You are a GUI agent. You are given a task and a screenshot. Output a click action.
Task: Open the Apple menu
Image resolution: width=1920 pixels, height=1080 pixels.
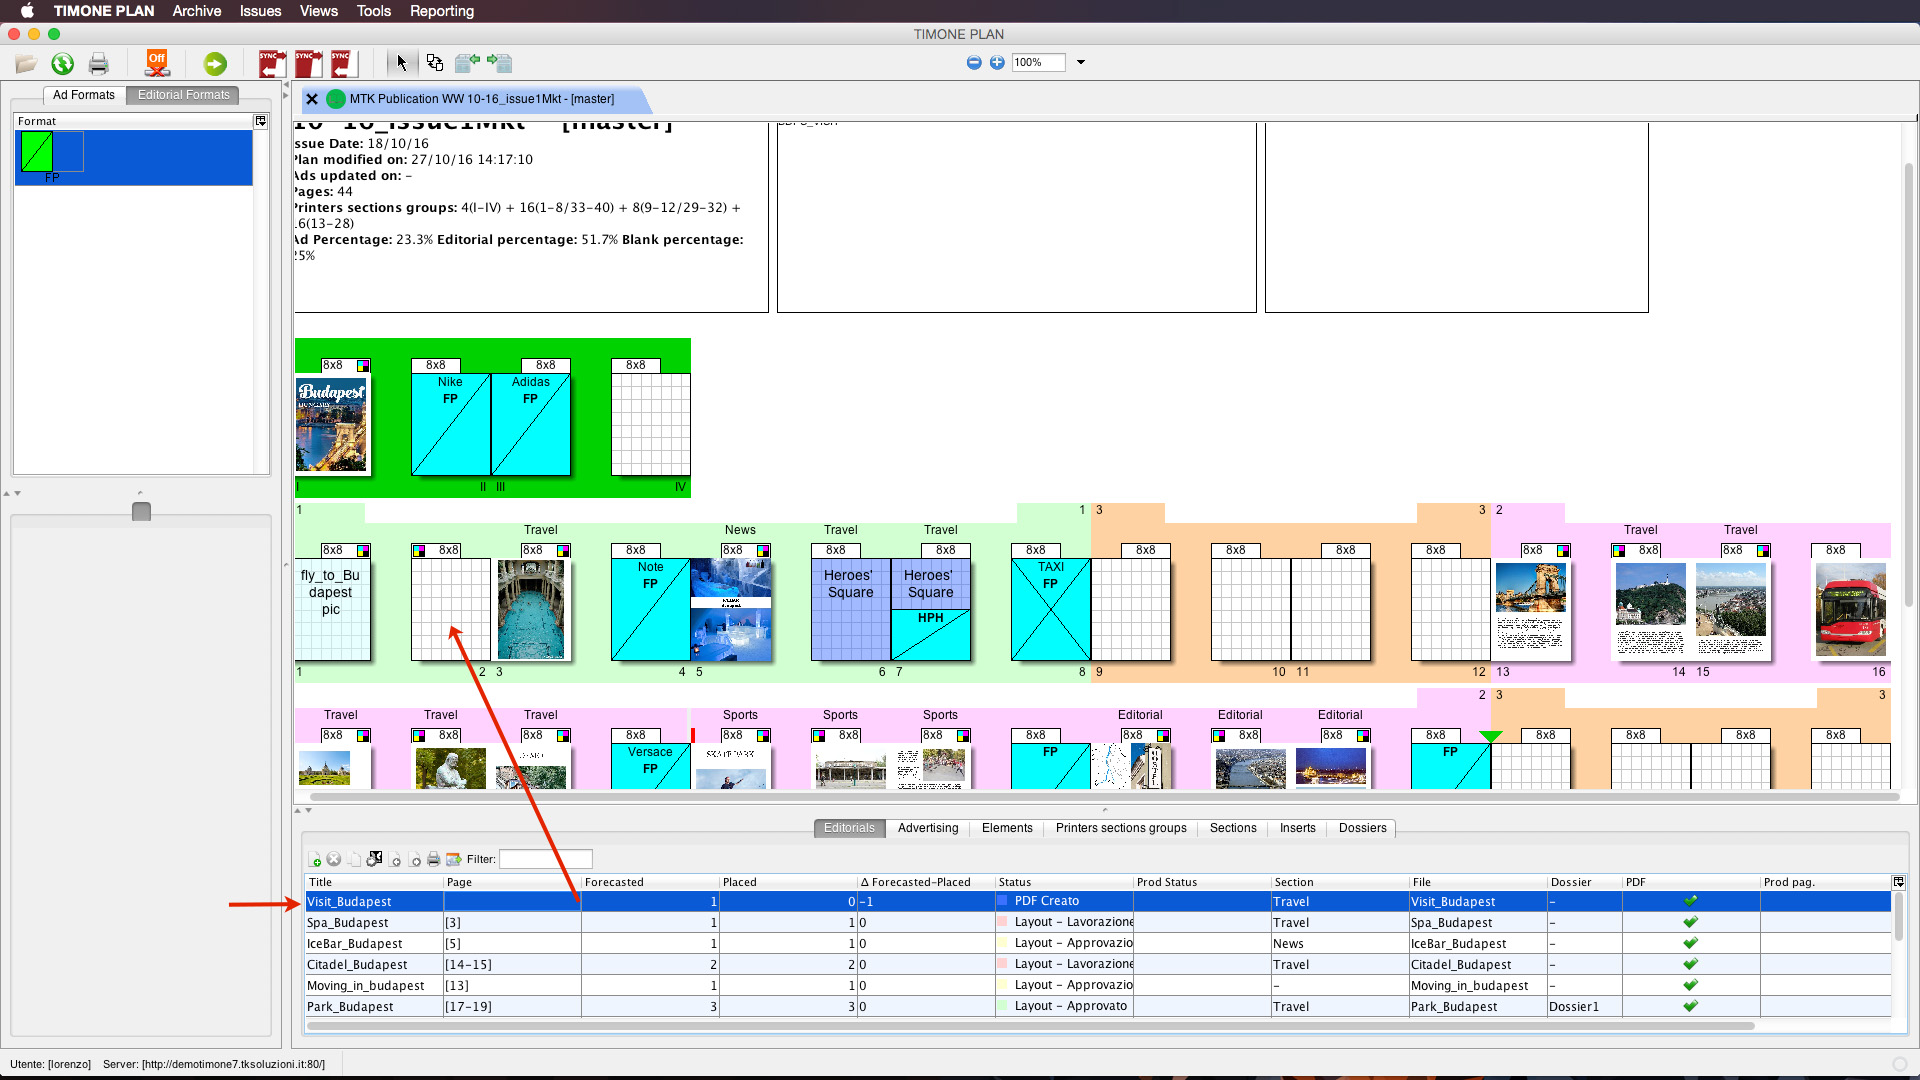(x=27, y=11)
